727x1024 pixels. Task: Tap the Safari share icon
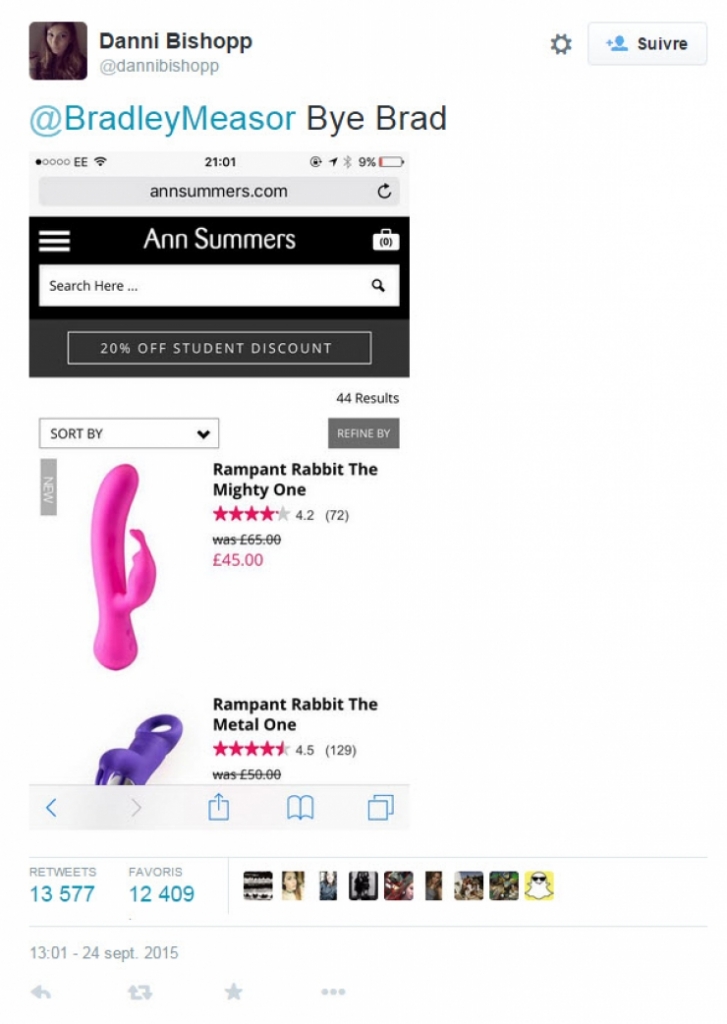coord(219,807)
